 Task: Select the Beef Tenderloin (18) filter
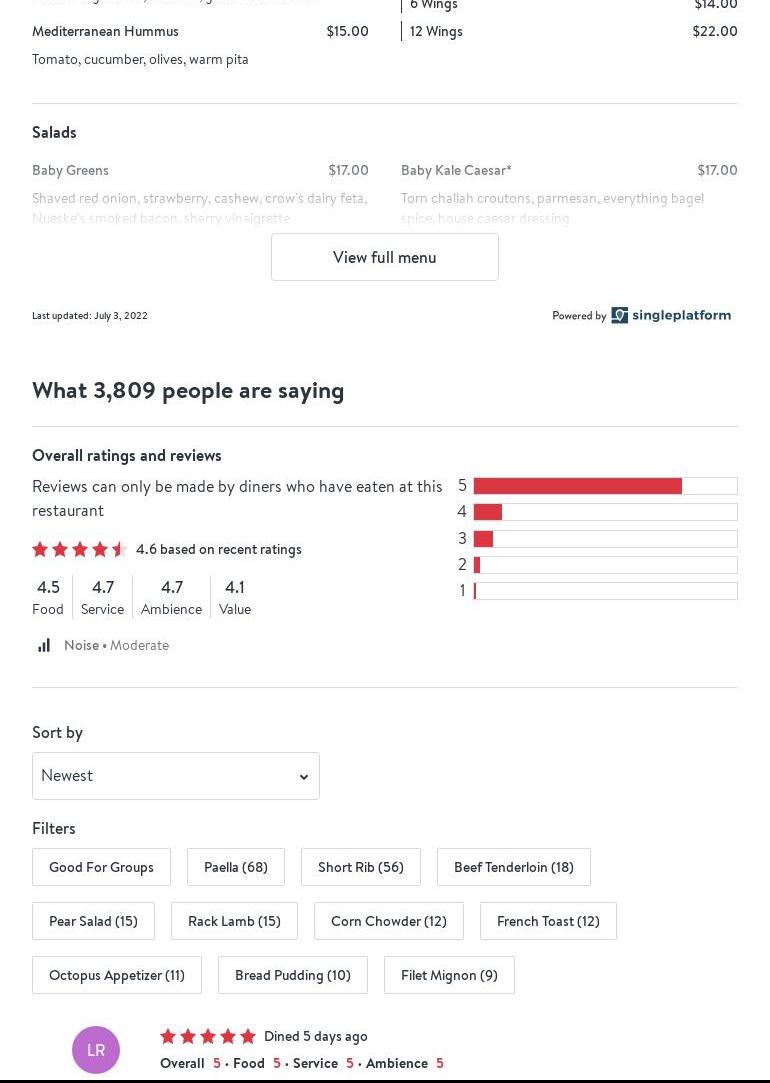click(513, 867)
